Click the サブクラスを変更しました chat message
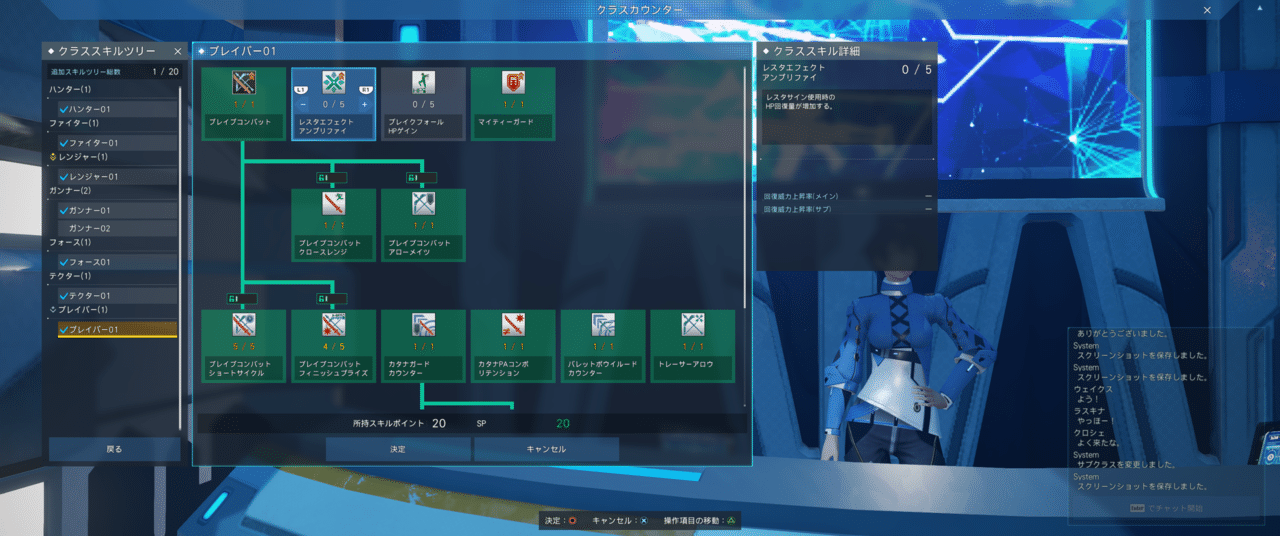The width and height of the screenshot is (1280, 536). tap(1125, 464)
